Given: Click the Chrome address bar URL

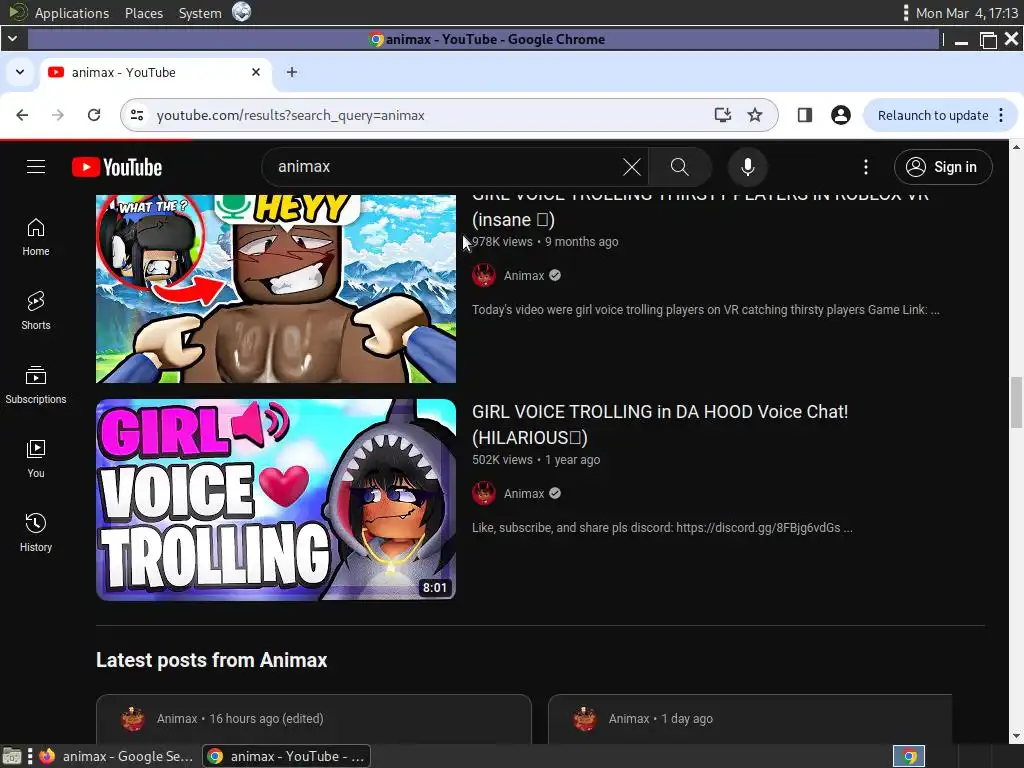Looking at the screenshot, I should (x=291, y=116).
